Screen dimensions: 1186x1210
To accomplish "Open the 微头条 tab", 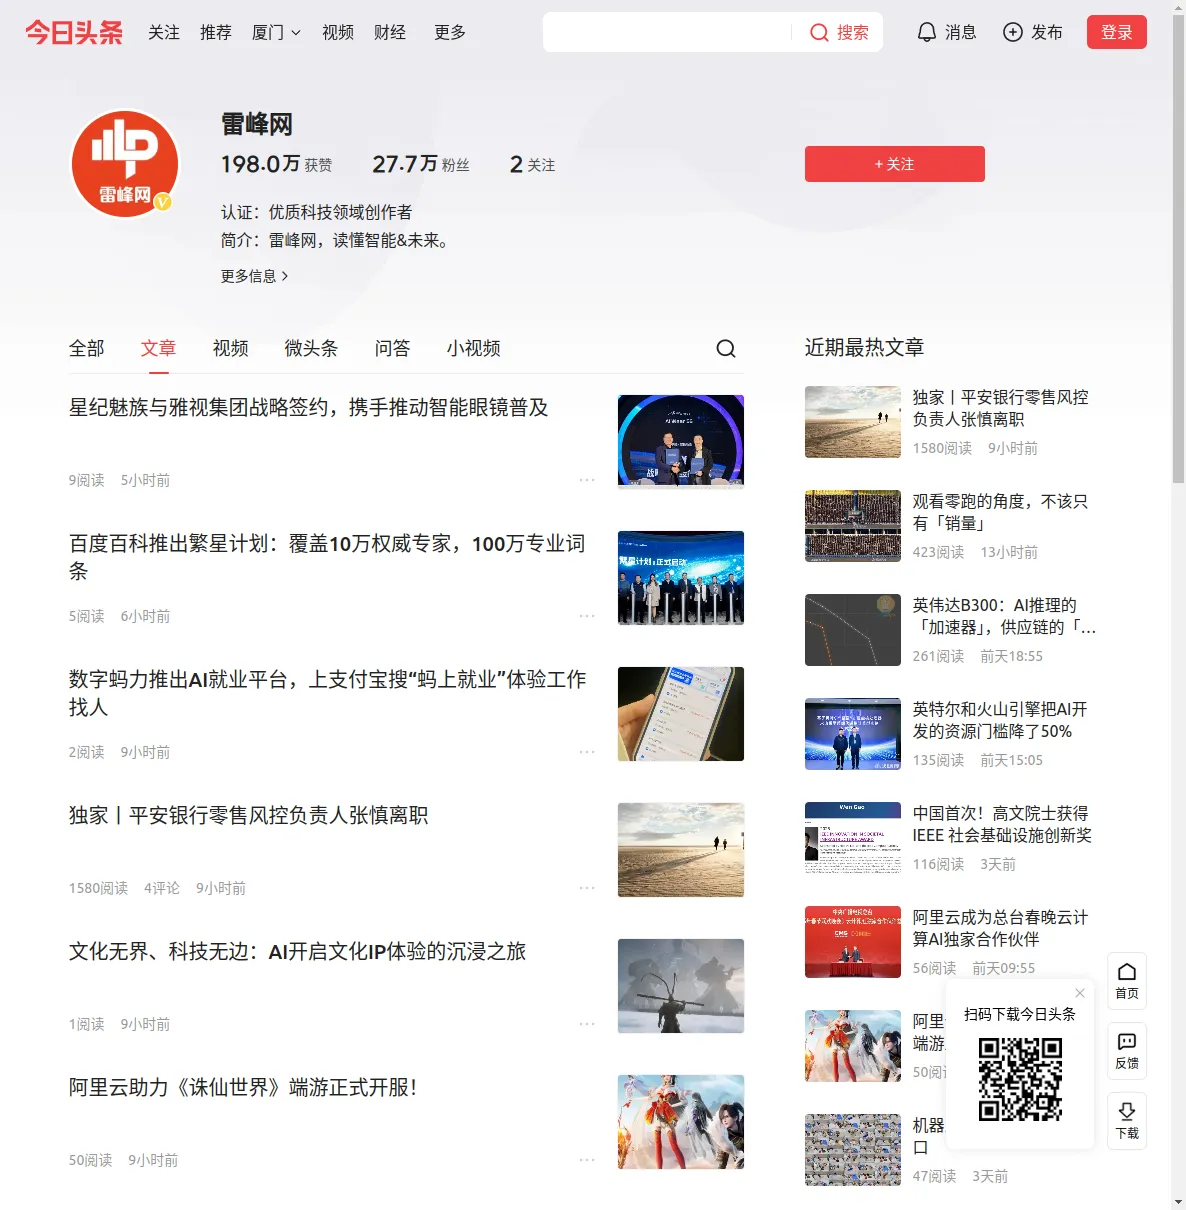I will click(312, 348).
